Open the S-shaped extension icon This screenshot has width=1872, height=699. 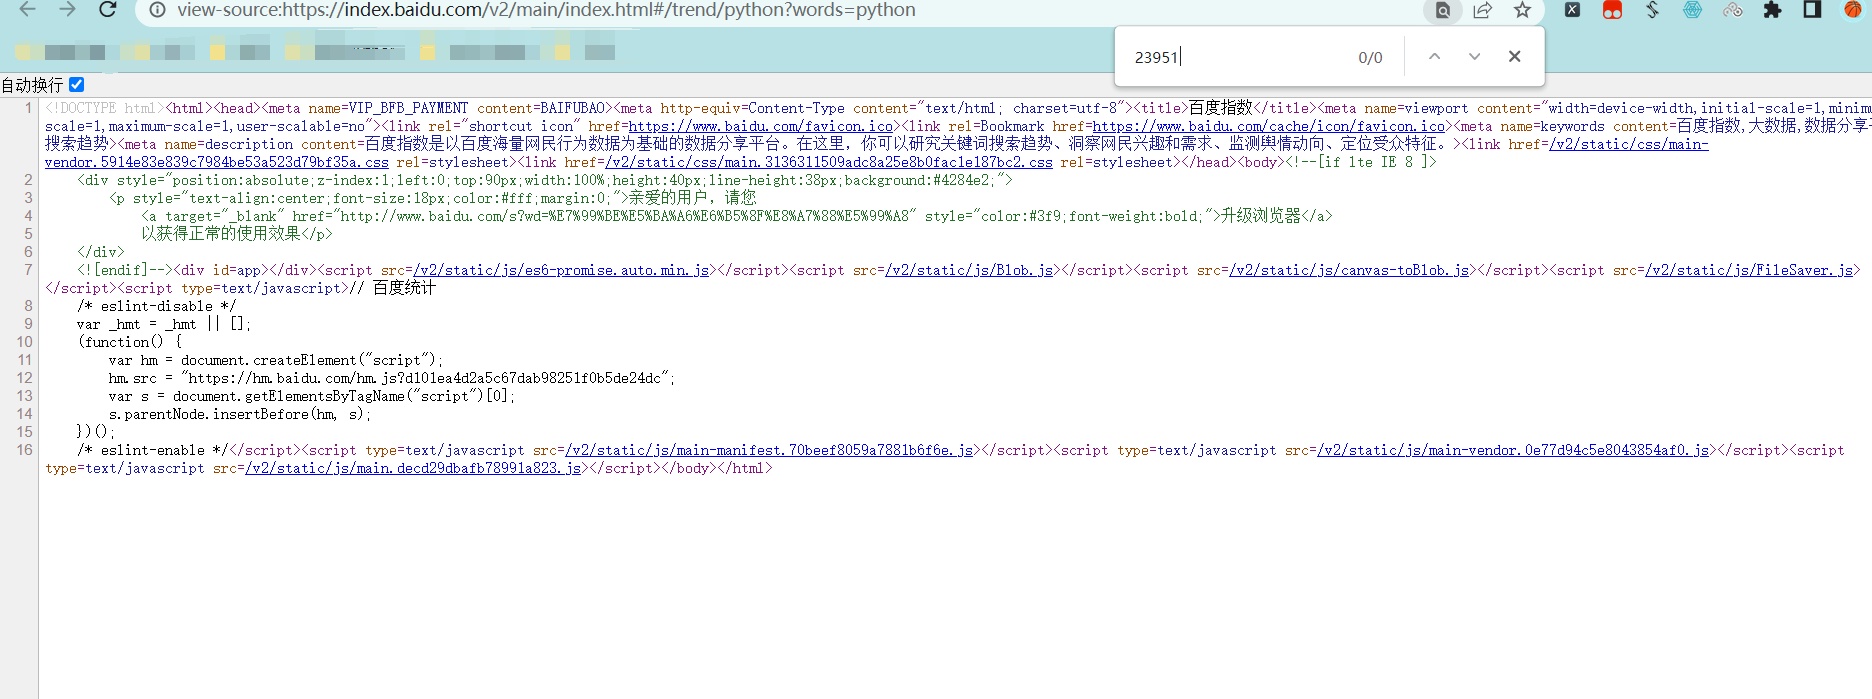(1652, 10)
